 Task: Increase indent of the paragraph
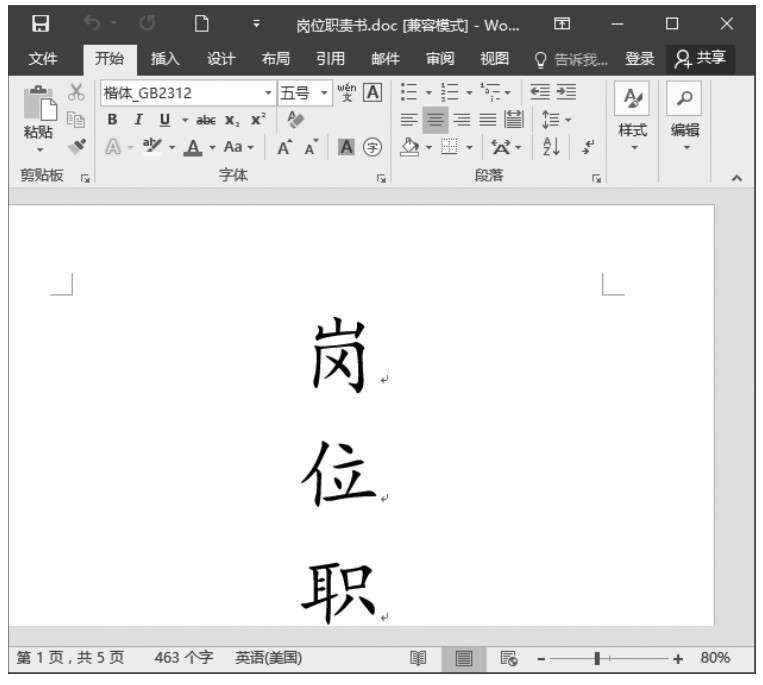click(566, 93)
